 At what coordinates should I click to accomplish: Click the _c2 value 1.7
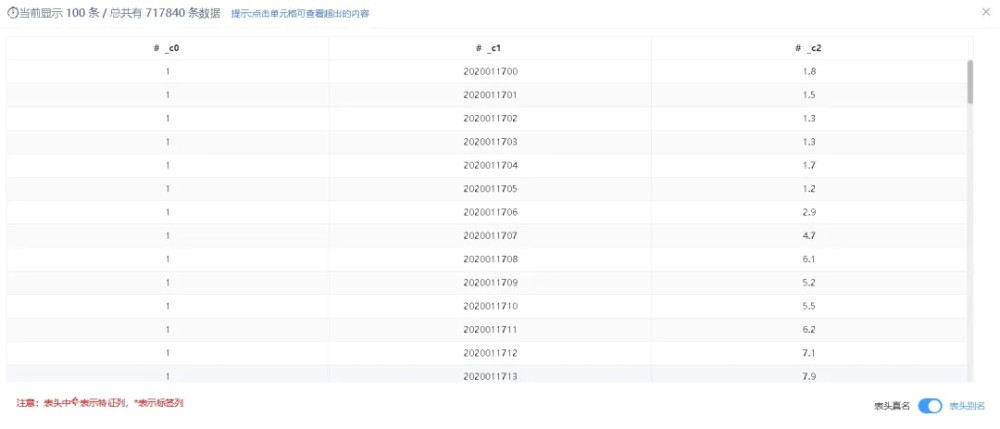pyautogui.click(x=809, y=166)
